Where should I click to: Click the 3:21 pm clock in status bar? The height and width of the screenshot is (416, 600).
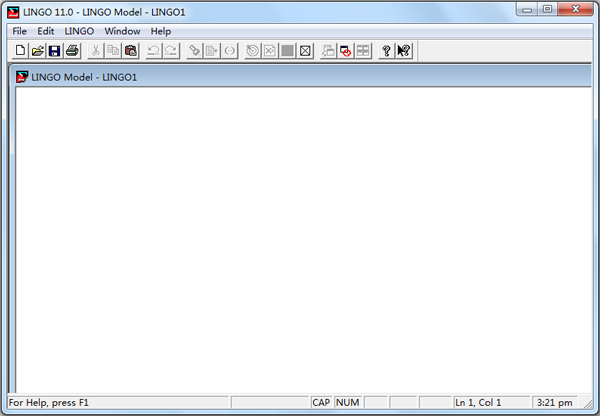tap(555, 403)
